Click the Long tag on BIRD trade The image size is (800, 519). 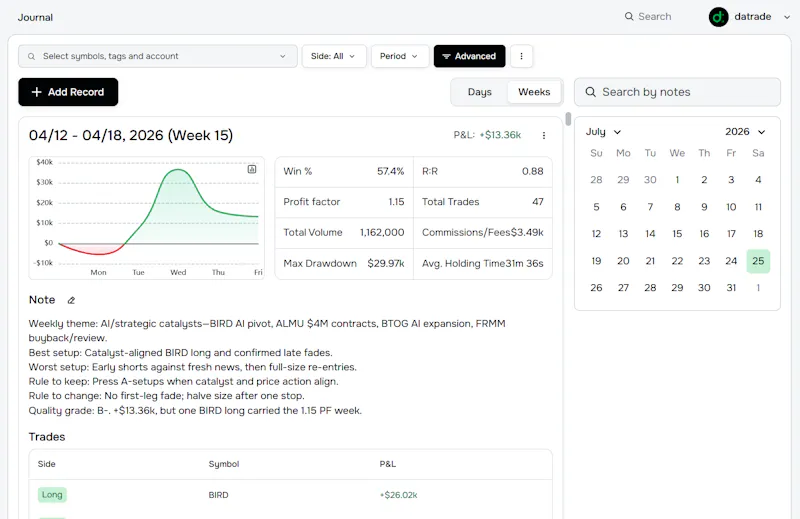click(52, 495)
